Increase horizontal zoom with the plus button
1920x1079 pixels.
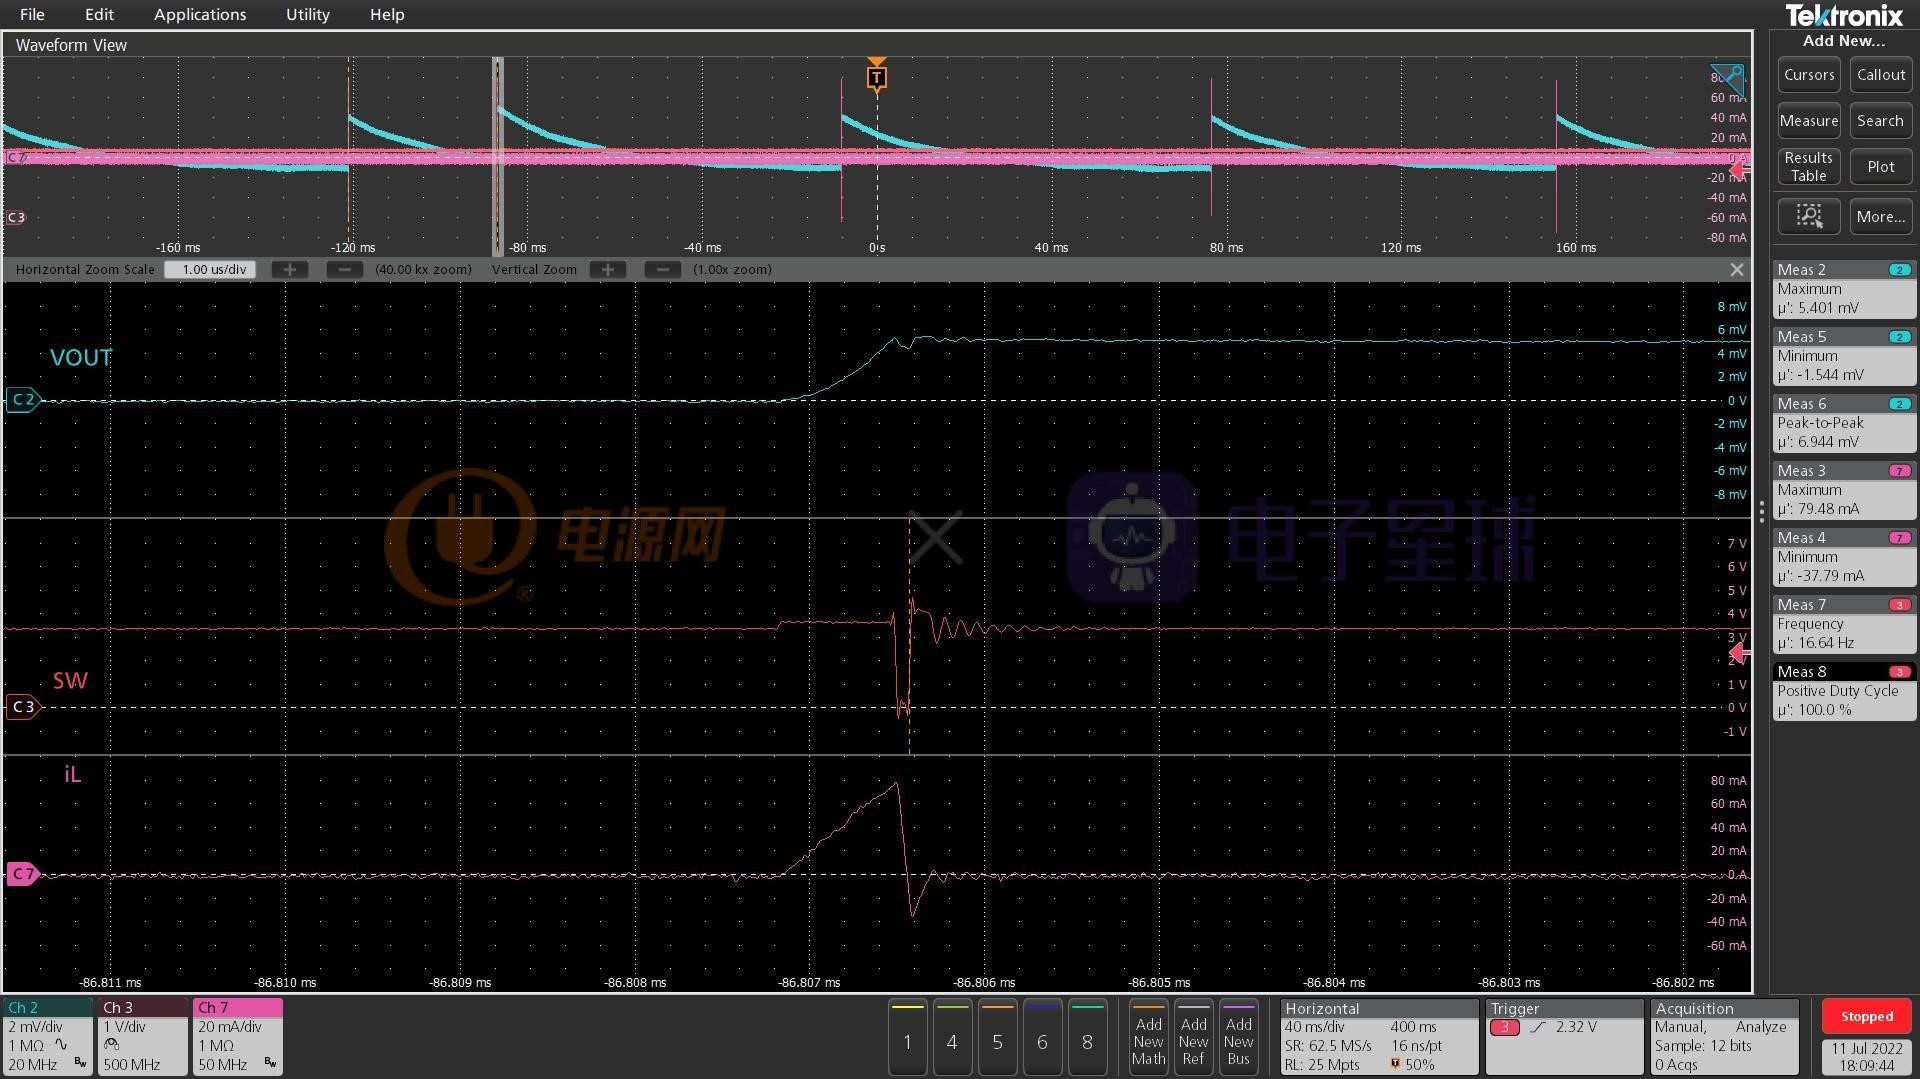pyautogui.click(x=290, y=270)
